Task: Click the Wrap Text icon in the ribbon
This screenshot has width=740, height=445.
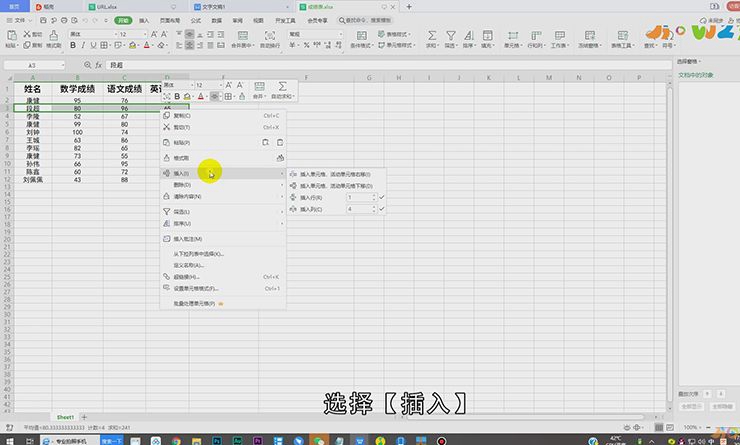Action: 269,35
